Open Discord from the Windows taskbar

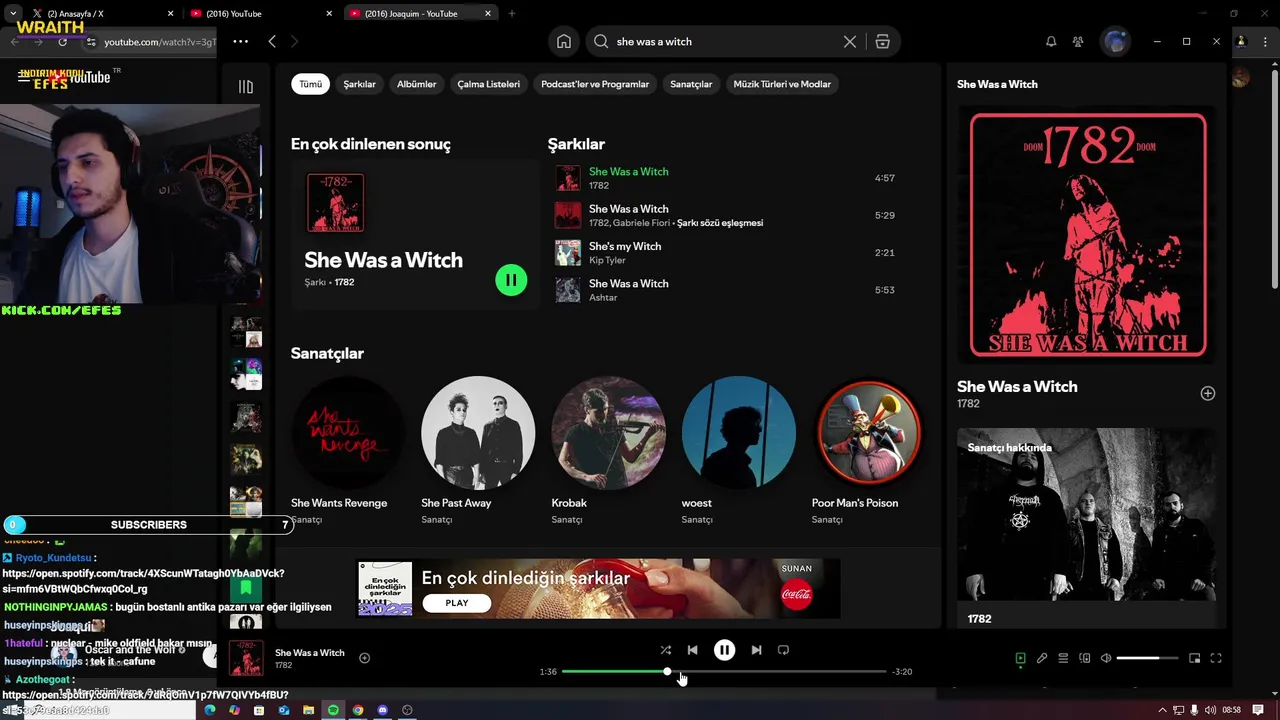[382, 710]
